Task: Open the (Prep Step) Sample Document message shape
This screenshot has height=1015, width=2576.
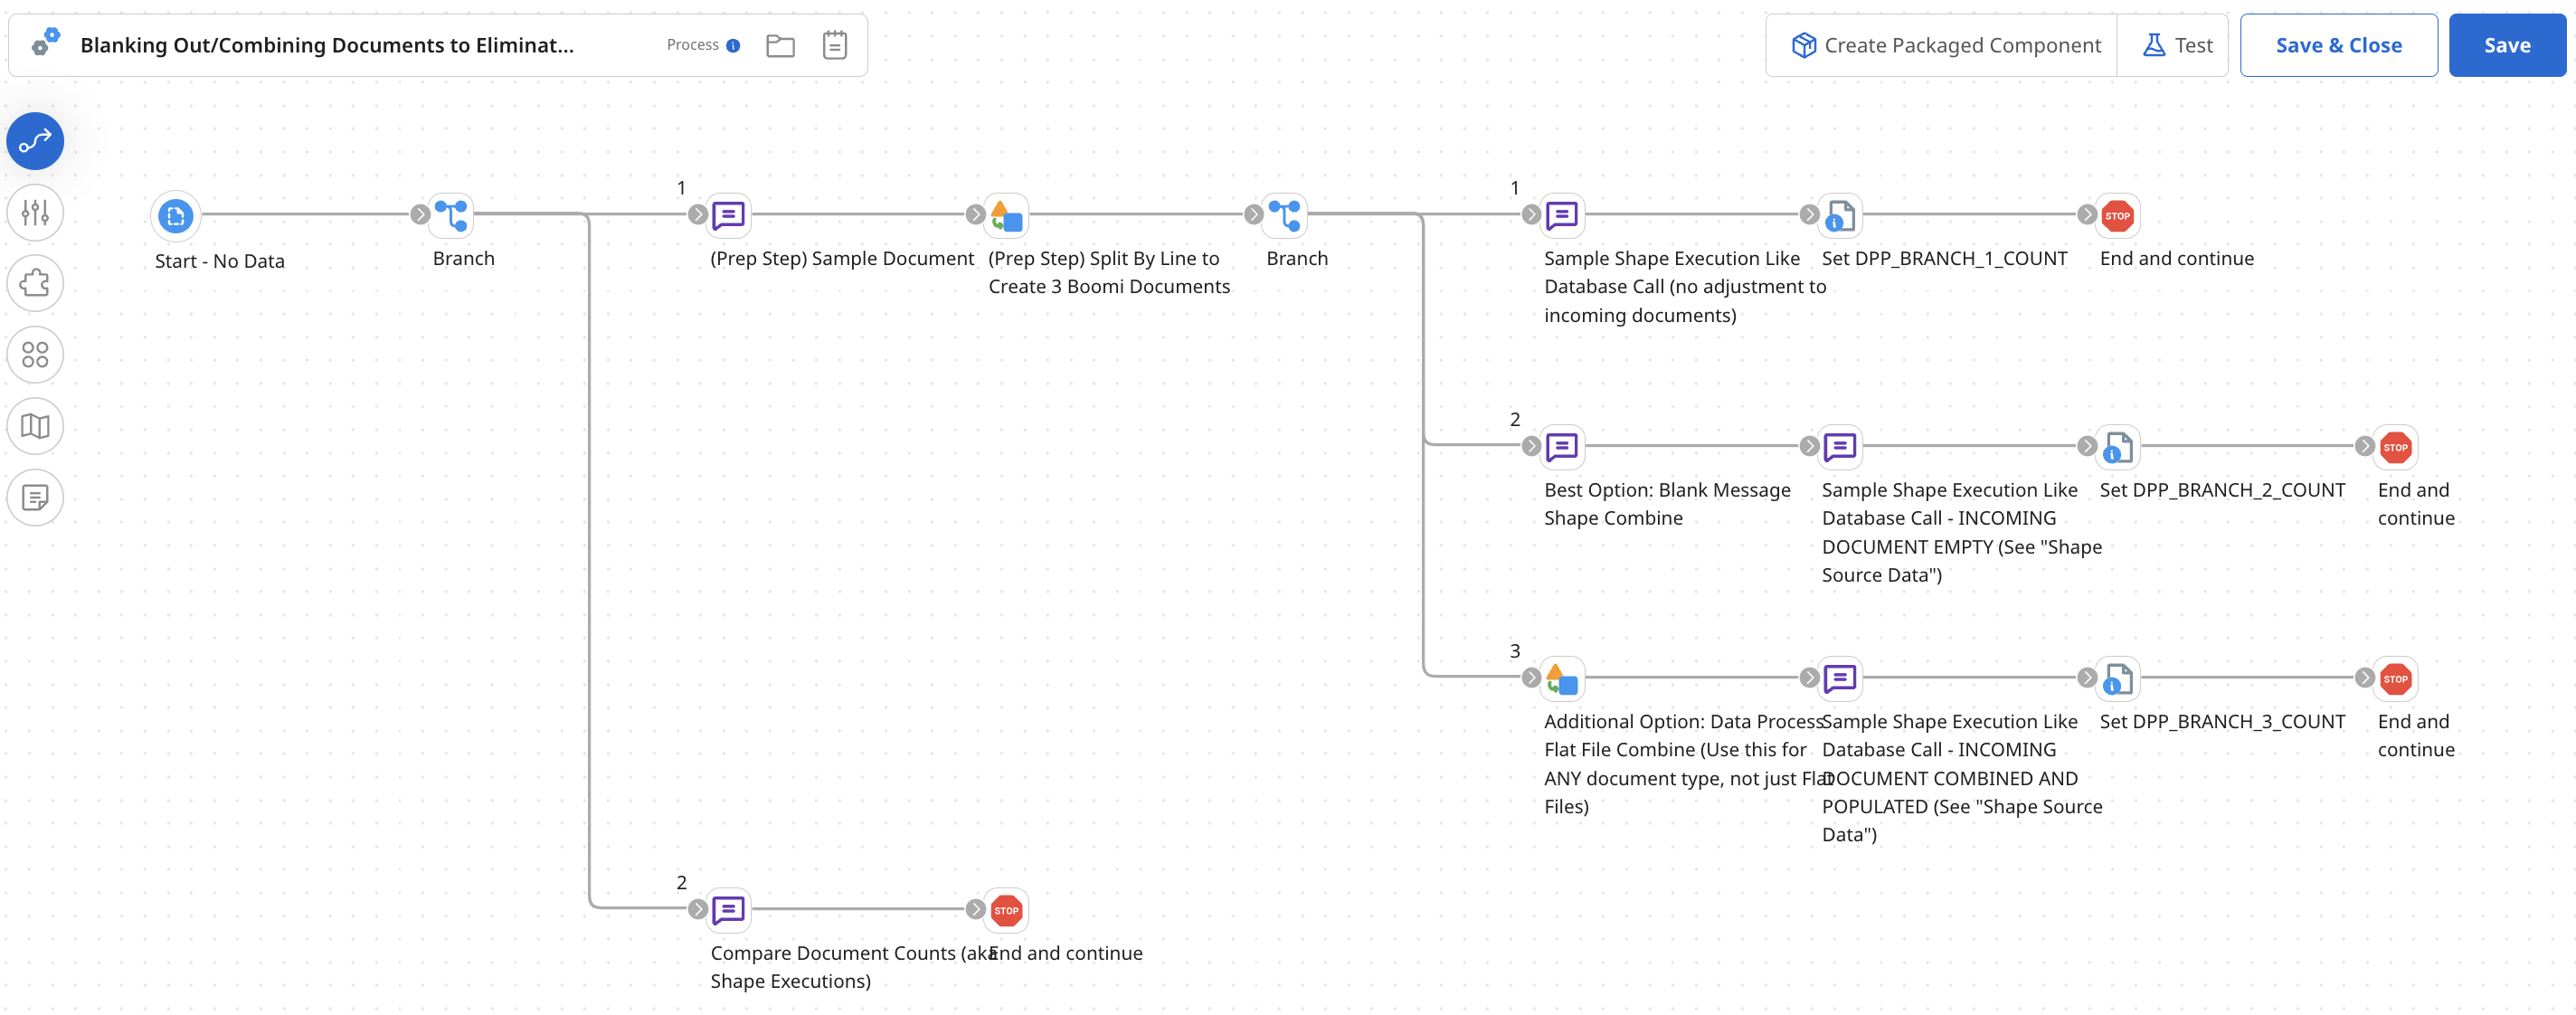Action: (x=730, y=215)
